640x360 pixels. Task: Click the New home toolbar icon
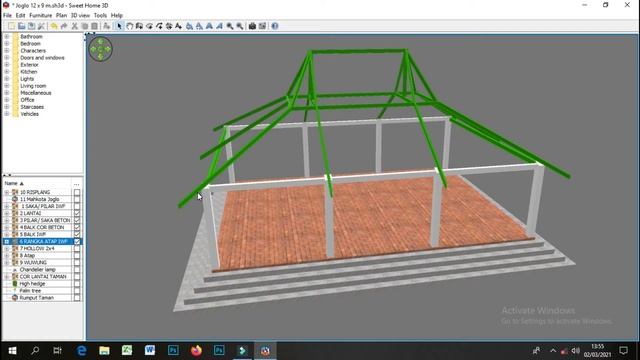click(11, 26)
